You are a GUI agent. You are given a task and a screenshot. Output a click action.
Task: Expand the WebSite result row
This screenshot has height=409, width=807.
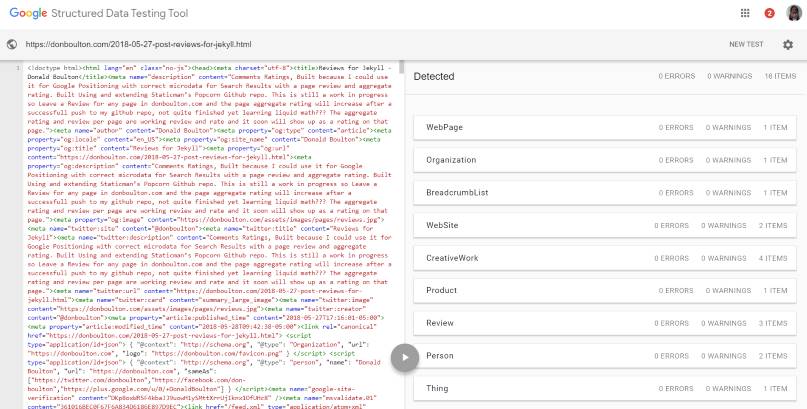point(605,225)
